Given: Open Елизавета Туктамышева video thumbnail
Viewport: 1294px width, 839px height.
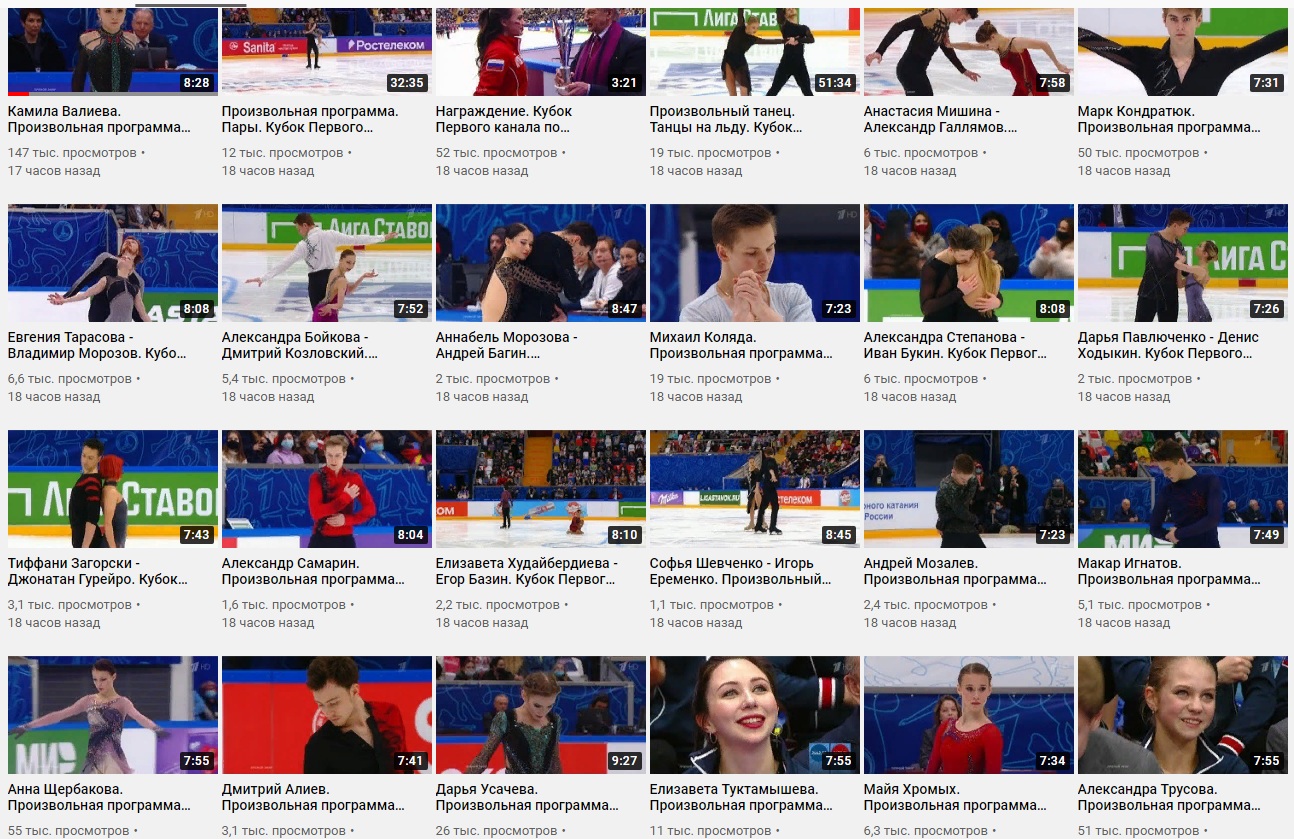Looking at the screenshot, I should [x=755, y=715].
